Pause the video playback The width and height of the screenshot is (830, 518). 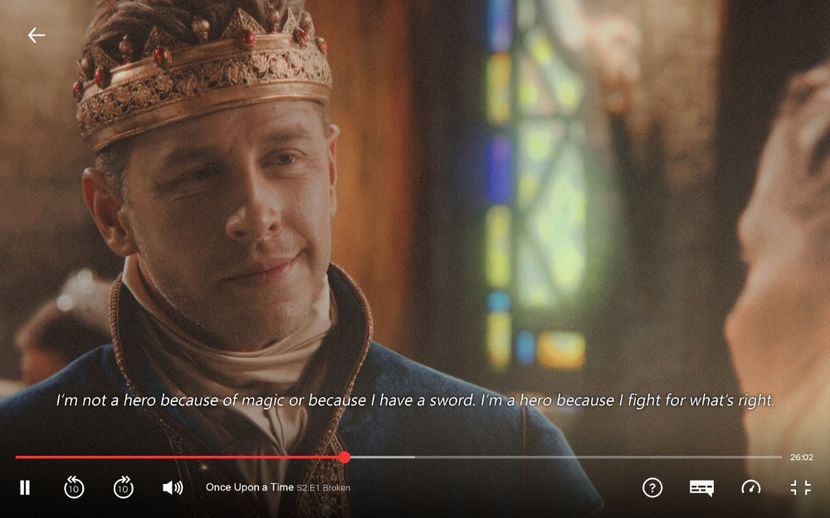point(25,487)
